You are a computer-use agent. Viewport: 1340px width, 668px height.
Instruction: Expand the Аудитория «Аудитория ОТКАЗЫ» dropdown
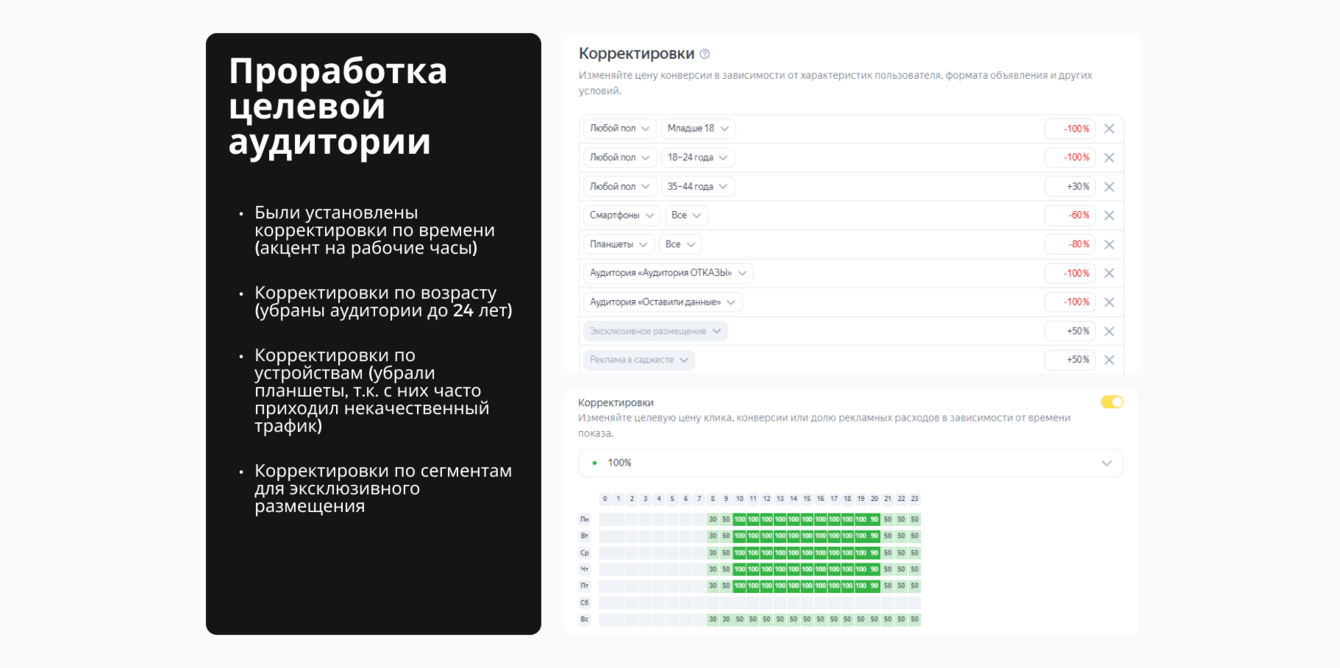(668, 273)
